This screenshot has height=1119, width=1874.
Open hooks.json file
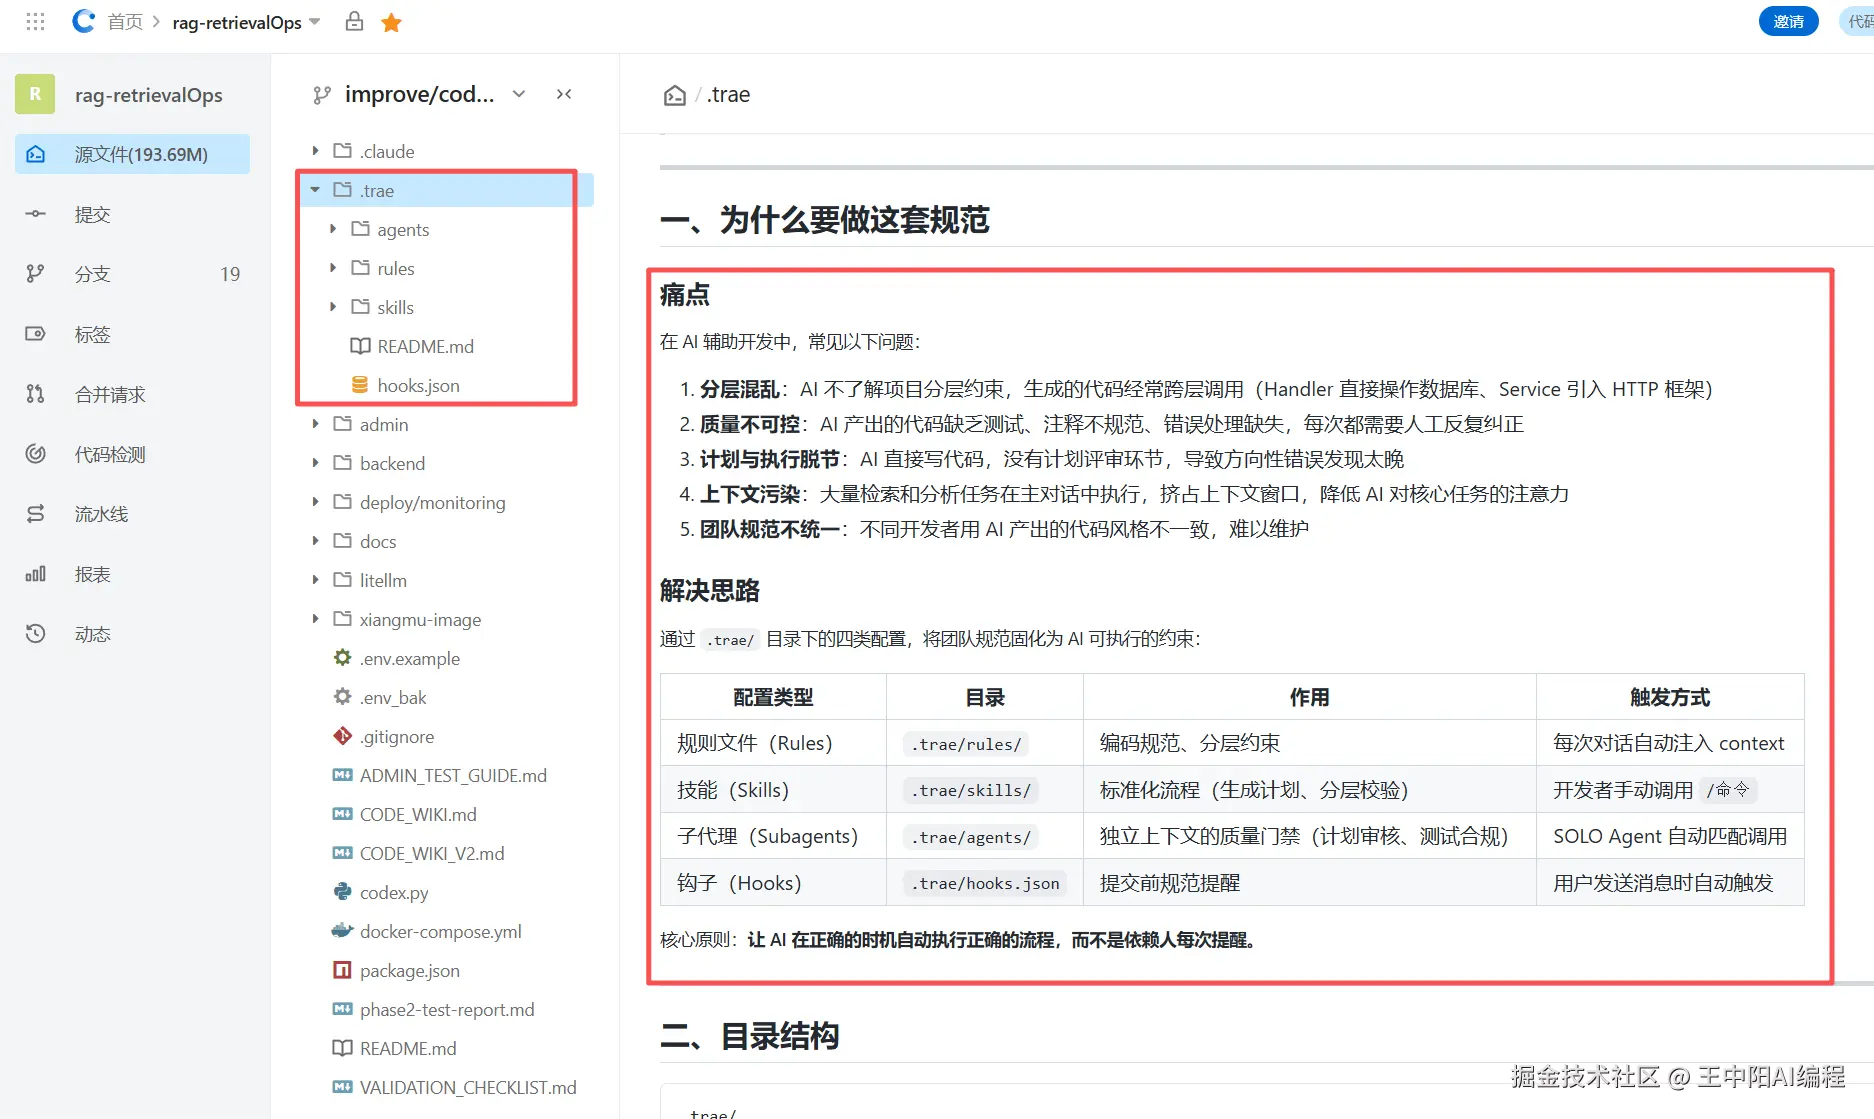pos(418,385)
